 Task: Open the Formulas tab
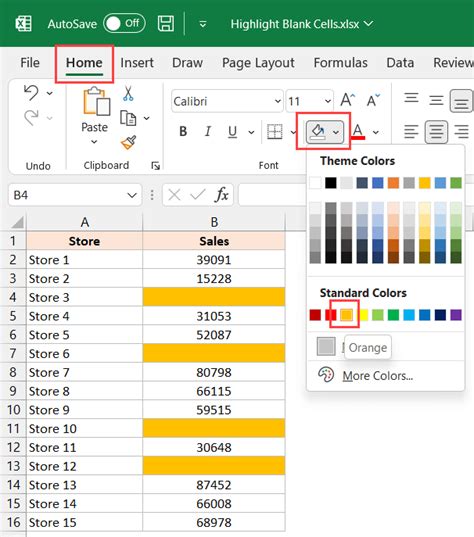click(x=340, y=63)
